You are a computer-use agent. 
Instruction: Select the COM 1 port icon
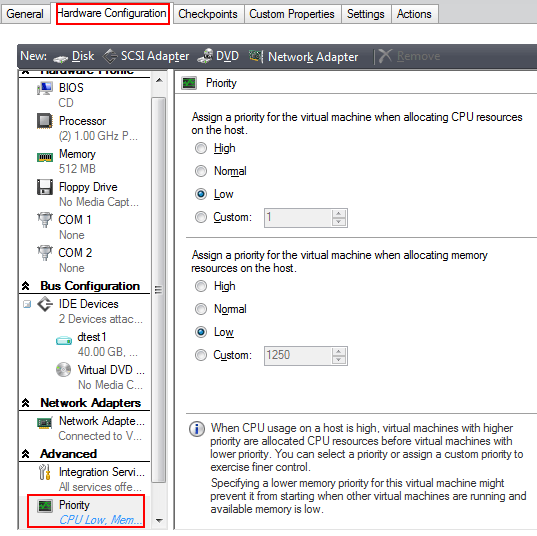45,220
